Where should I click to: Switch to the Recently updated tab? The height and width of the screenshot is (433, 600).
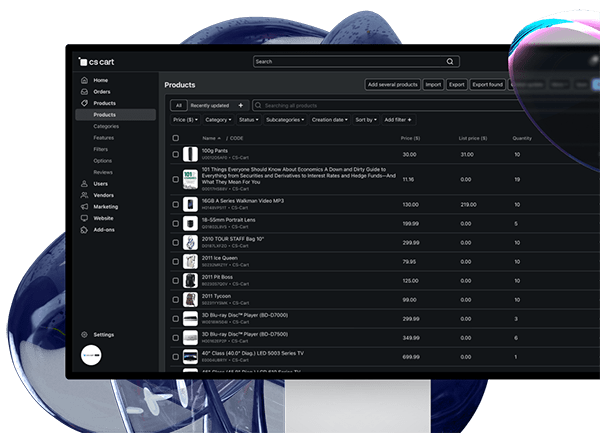pos(210,105)
